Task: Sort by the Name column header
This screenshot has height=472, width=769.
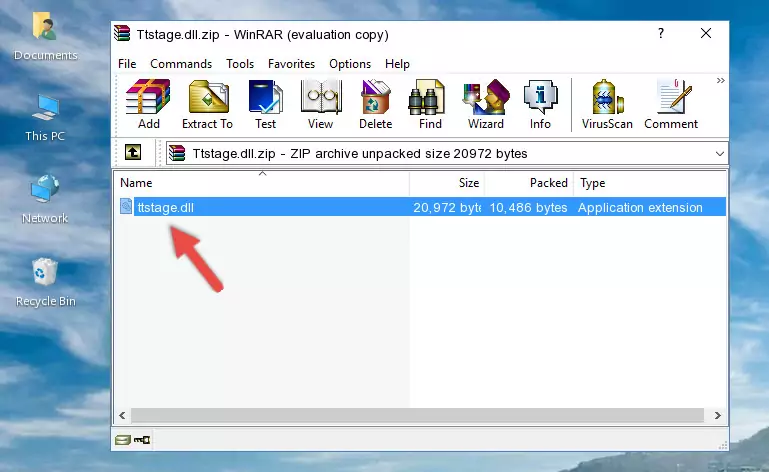Action: pyautogui.click(x=262, y=183)
